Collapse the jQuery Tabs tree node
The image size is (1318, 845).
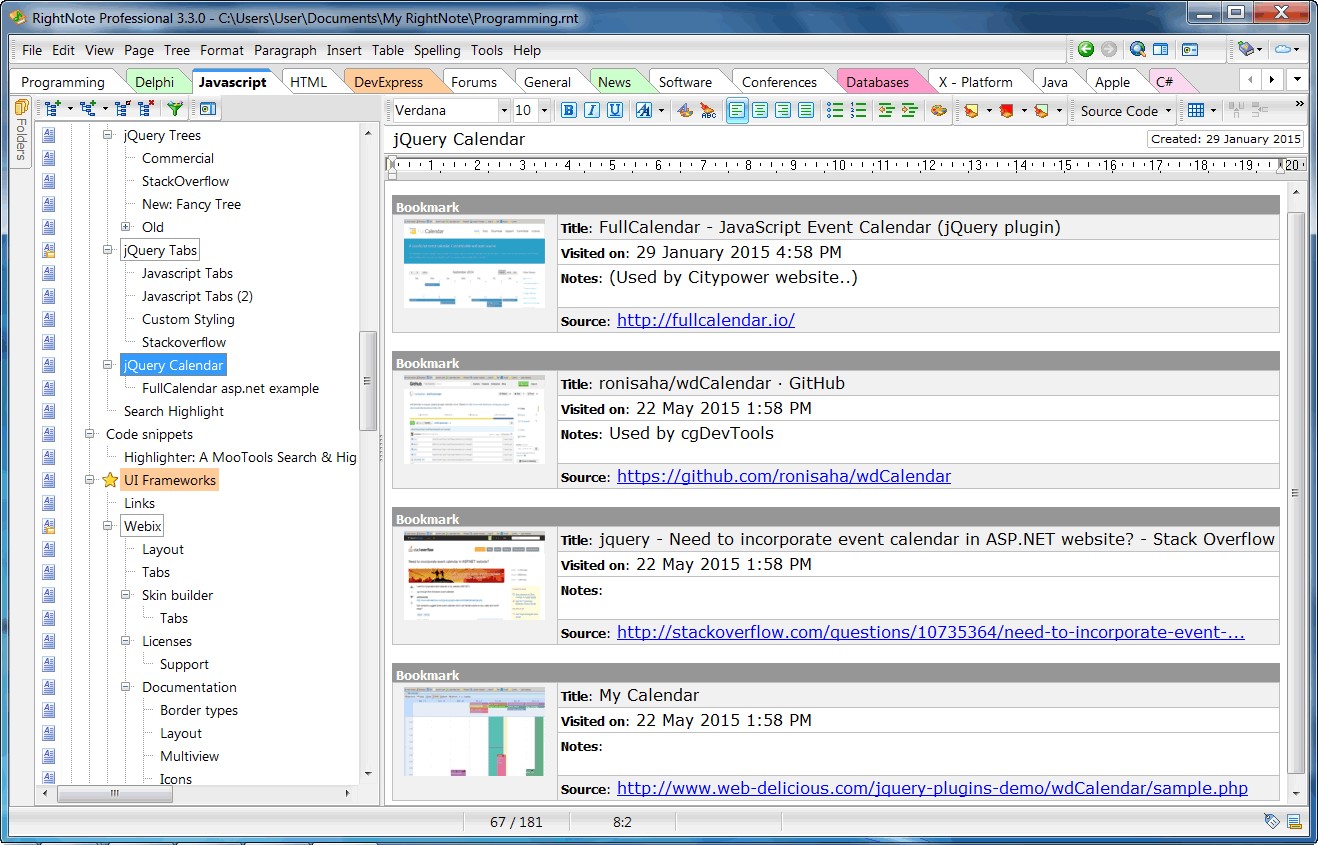108,250
